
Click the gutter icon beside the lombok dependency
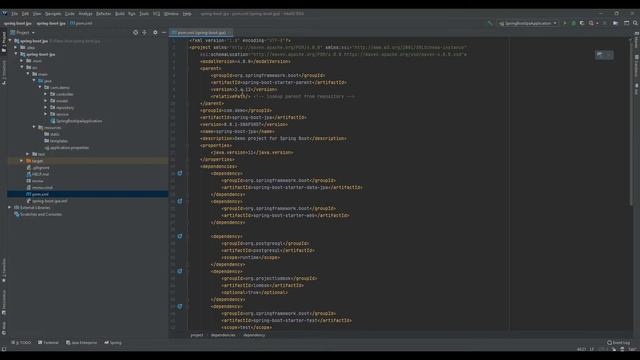pos(180,271)
